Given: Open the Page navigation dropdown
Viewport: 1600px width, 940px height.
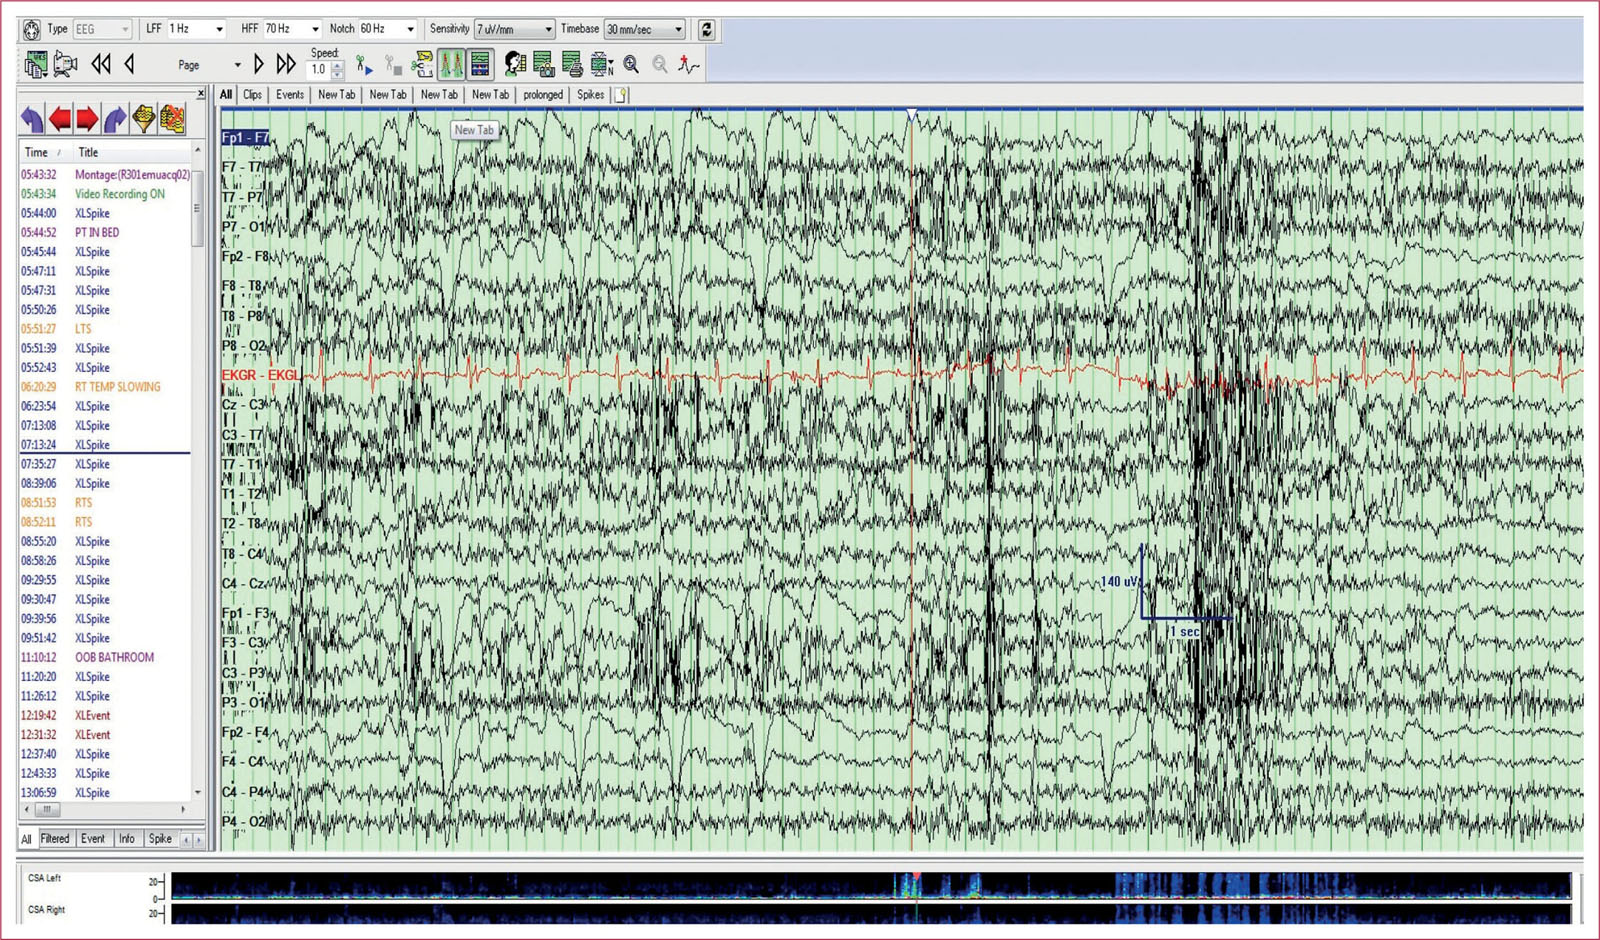Looking at the screenshot, I should tap(237, 65).
